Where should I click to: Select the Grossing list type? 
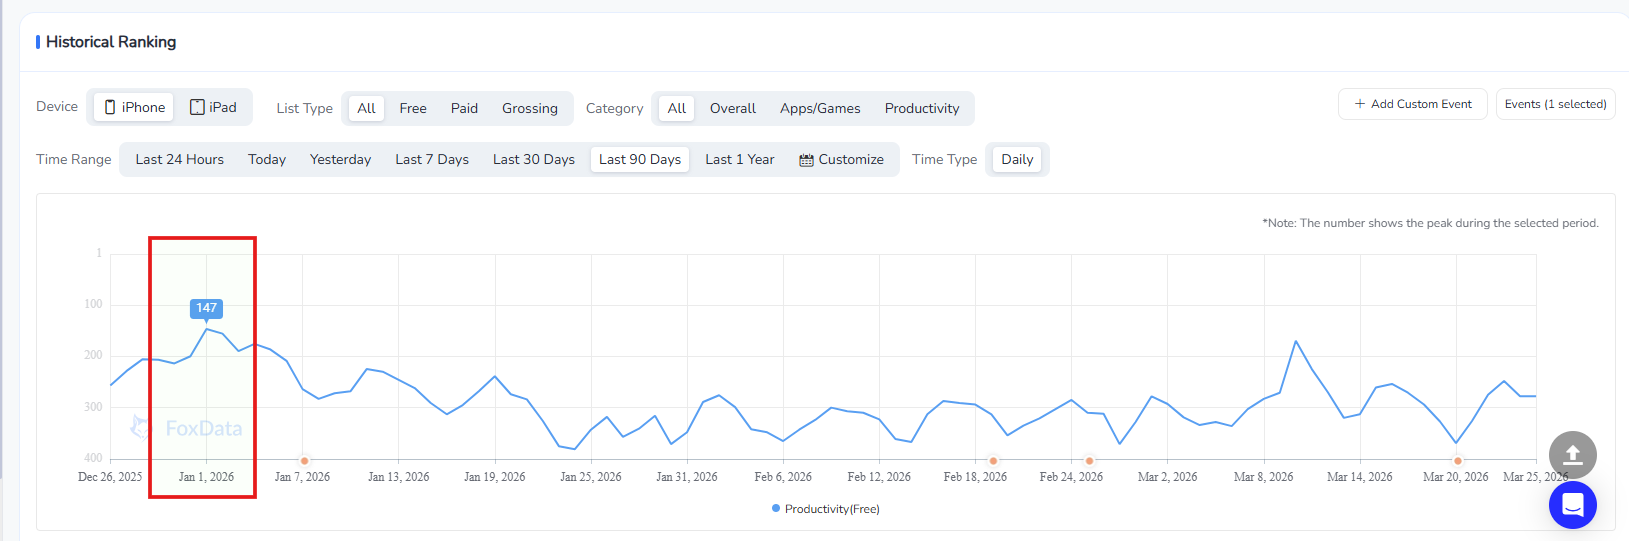click(x=529, y=108)
